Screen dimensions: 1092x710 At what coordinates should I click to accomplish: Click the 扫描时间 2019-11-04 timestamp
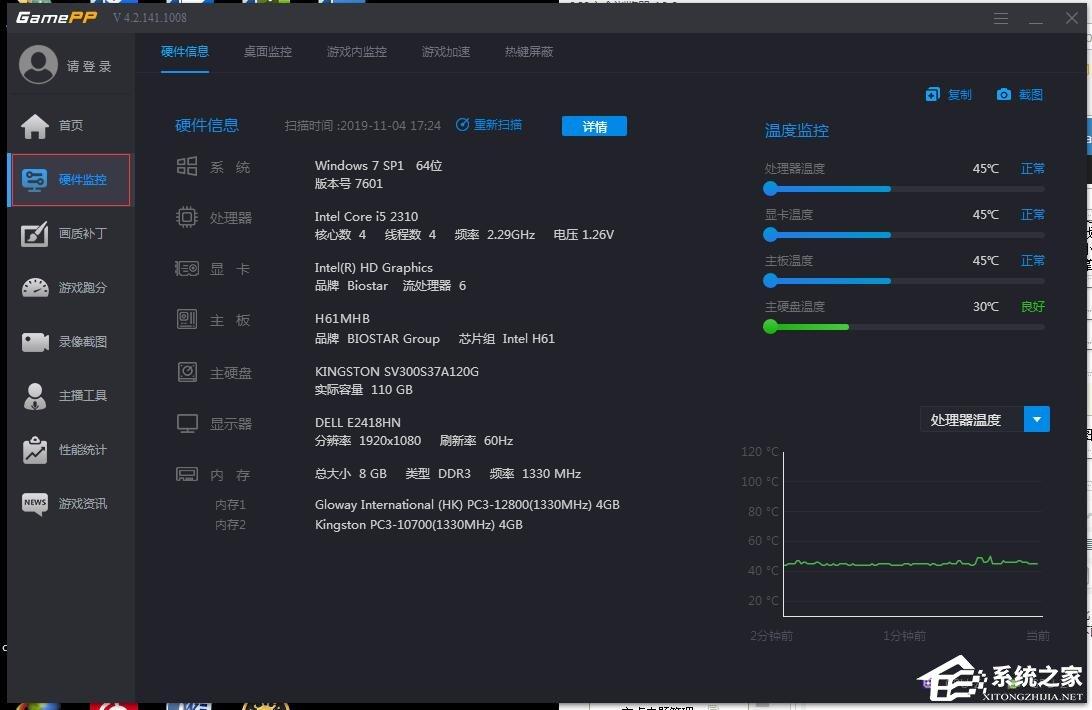click(362, 125)
